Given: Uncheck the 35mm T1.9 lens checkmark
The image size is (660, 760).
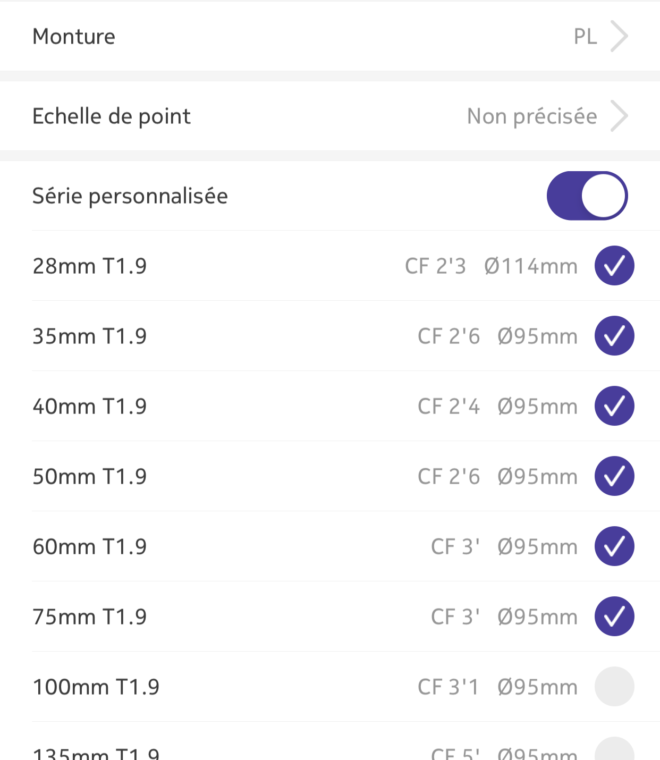Looking at the screenshot, I should 614,336.
